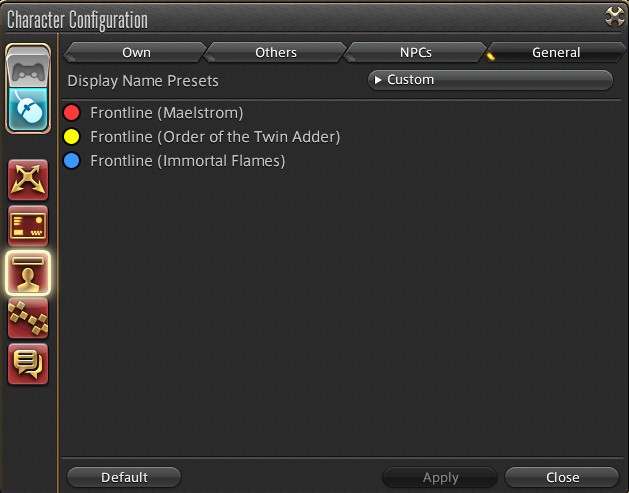This screenshot has height=493, width=629.
Task: Switch to the Own tab
Action: point(136,53)
